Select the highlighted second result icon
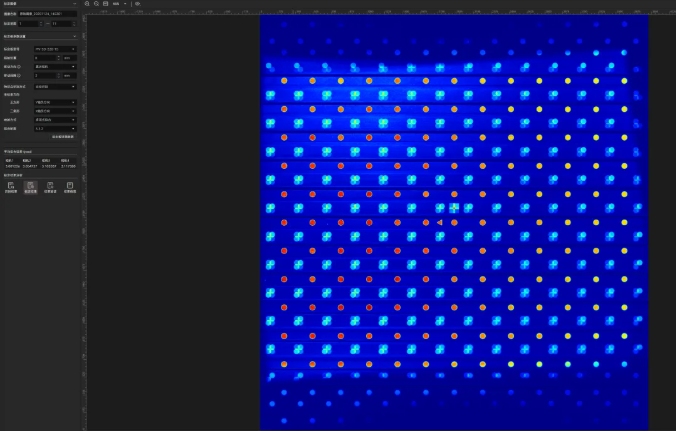The height and width of the screenshot is (431, 676). coord(30,186)
